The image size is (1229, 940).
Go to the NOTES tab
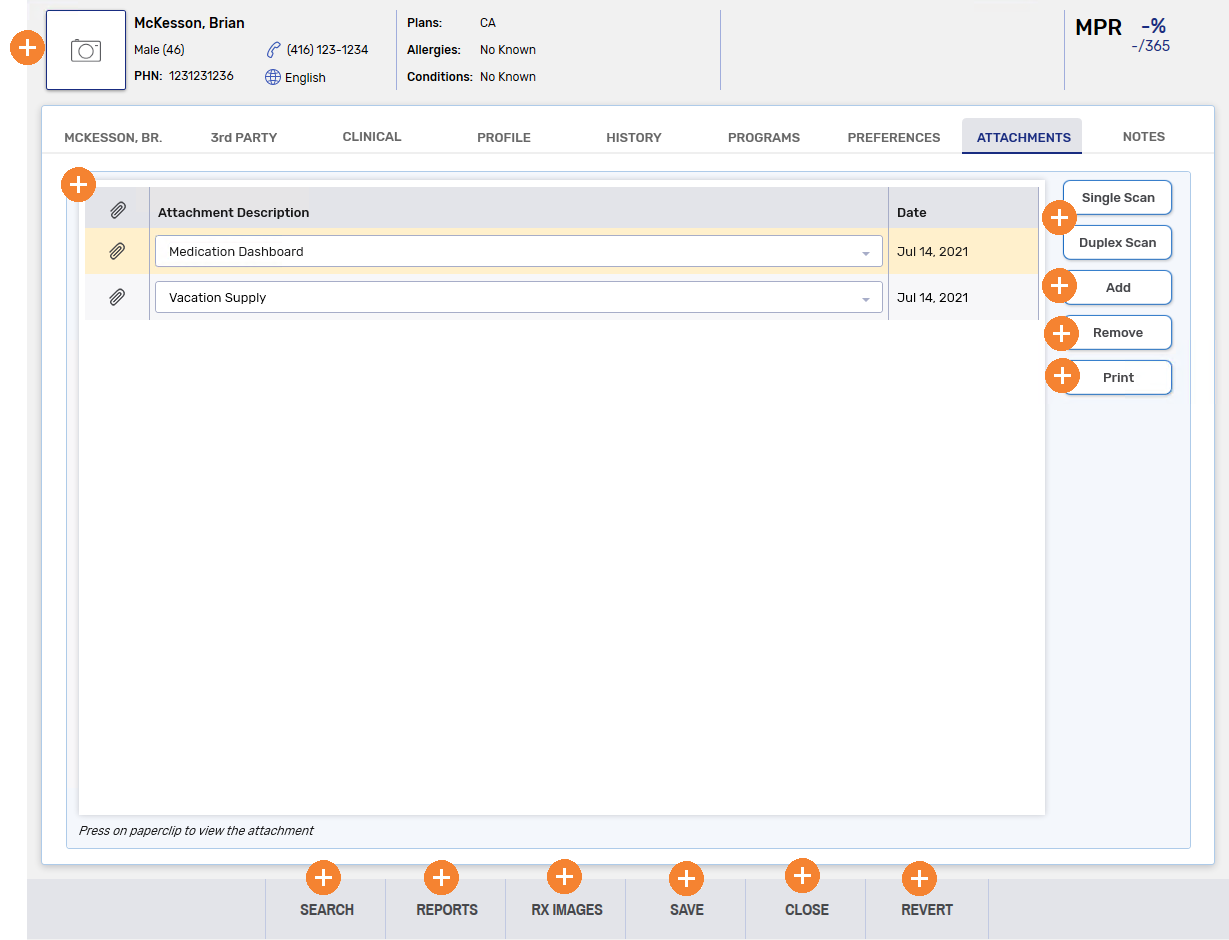[1143, 137]
